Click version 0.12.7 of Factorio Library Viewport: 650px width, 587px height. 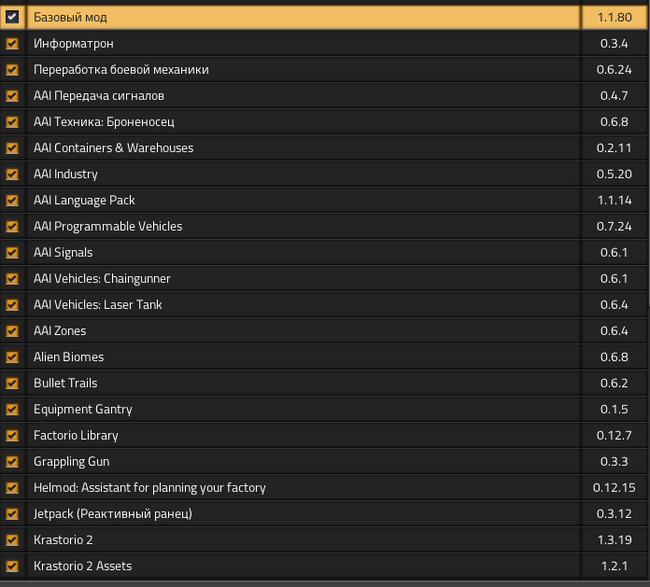tap(614, 435)
